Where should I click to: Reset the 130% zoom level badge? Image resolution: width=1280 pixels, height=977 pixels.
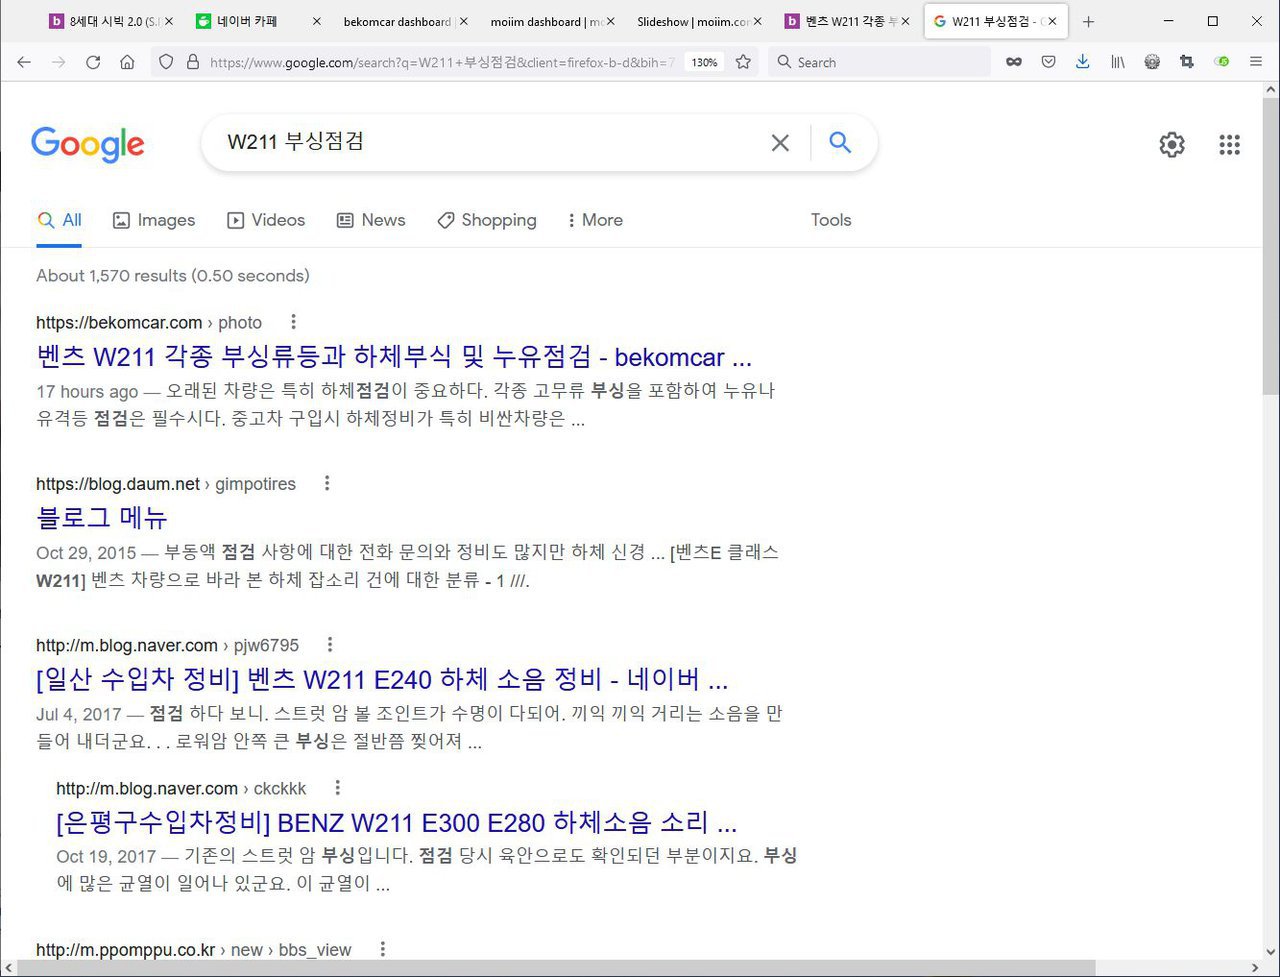pyautogui.click(x=704, y=62)
